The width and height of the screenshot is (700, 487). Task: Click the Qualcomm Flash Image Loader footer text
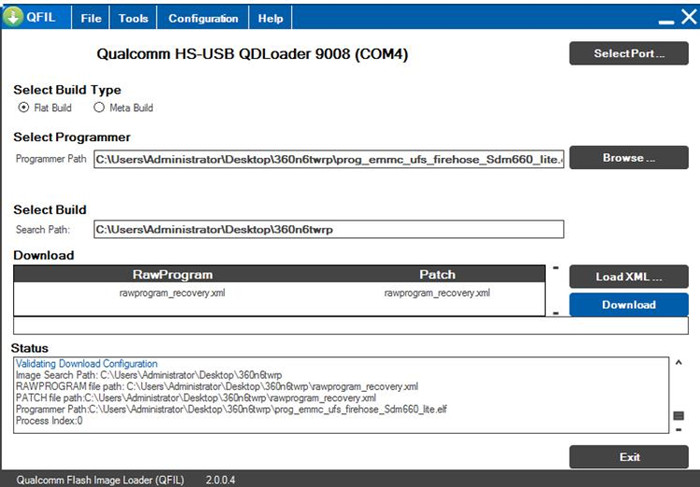[x=100, y=480]
